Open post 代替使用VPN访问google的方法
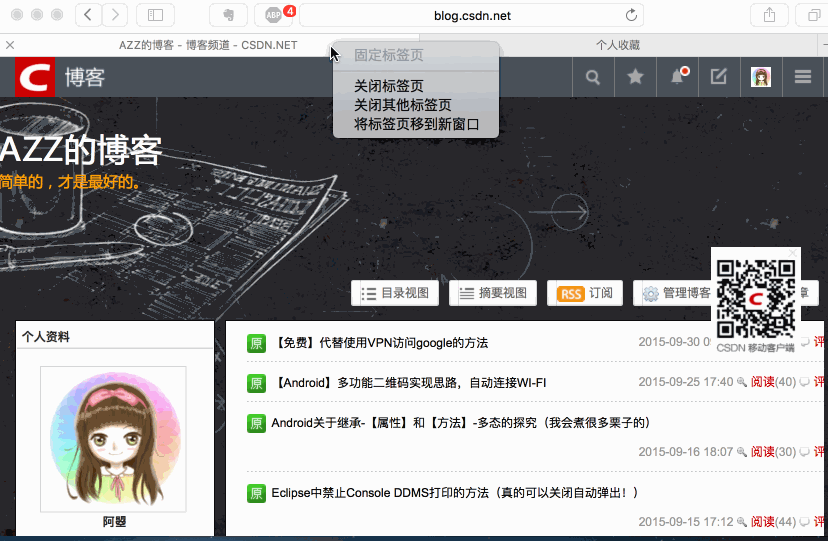828x541 pixels. click(380, 343)
